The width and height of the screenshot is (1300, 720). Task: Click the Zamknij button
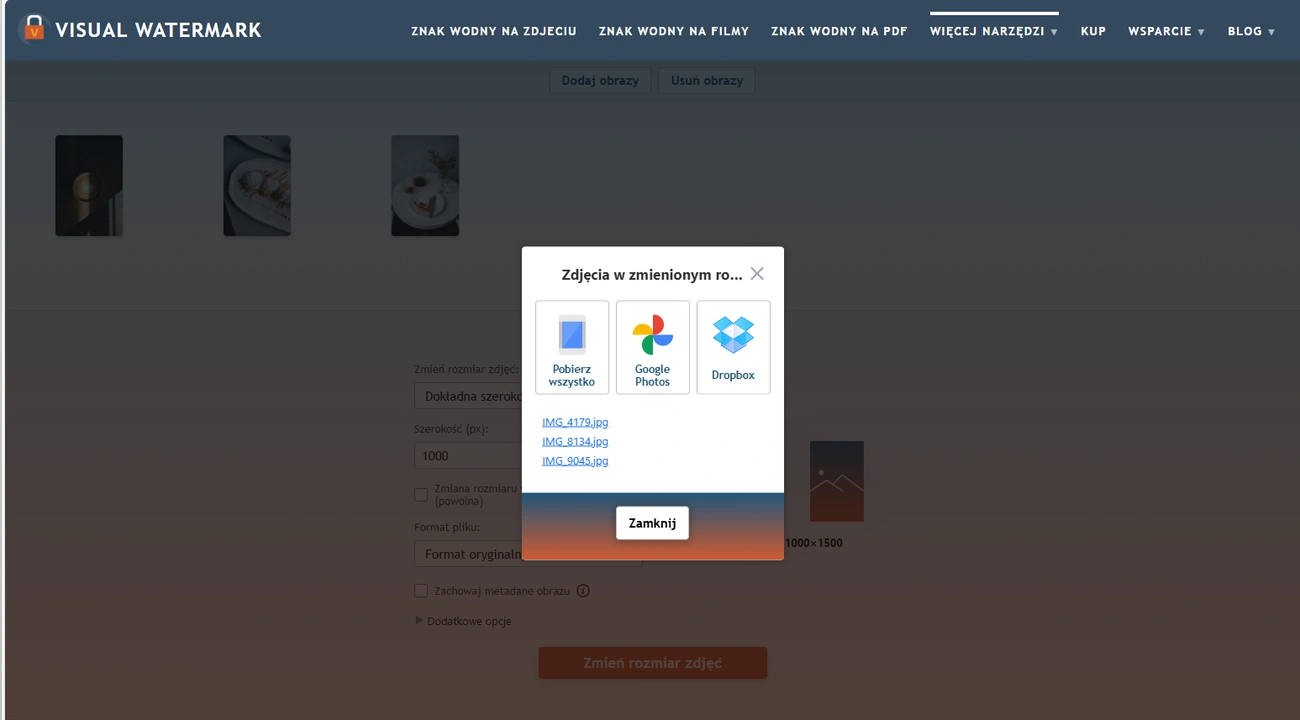tap(652, 523)
